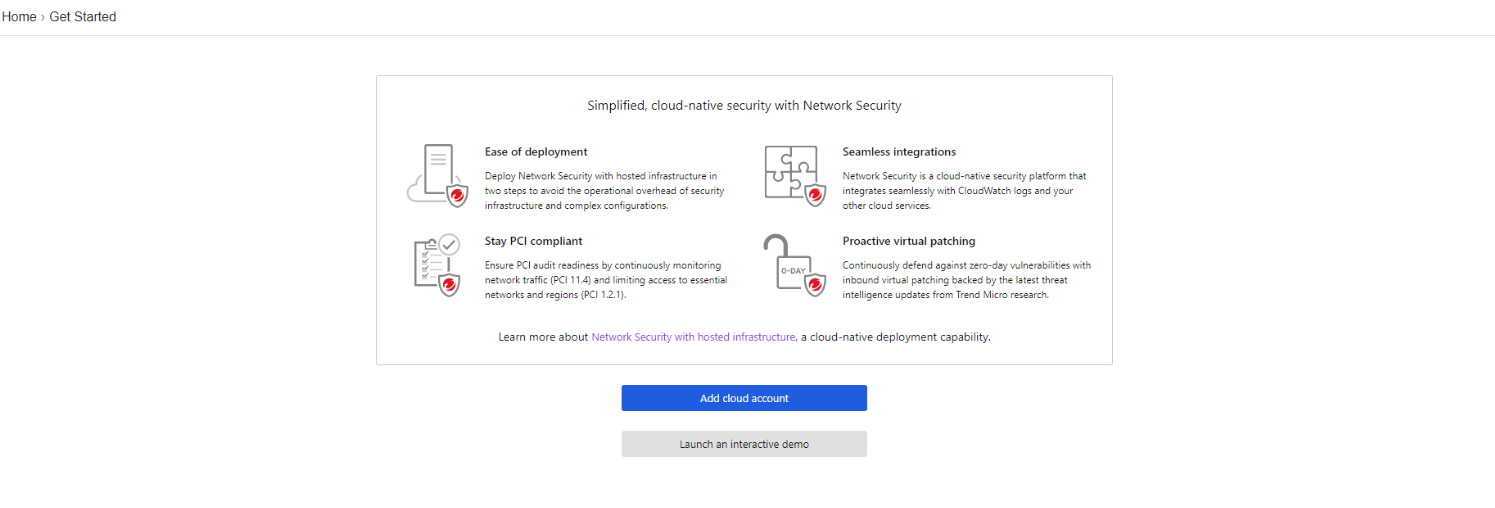Click the cloud server Ease of deployment icon
Viewport: 1495px width, 508px height.
433,172
